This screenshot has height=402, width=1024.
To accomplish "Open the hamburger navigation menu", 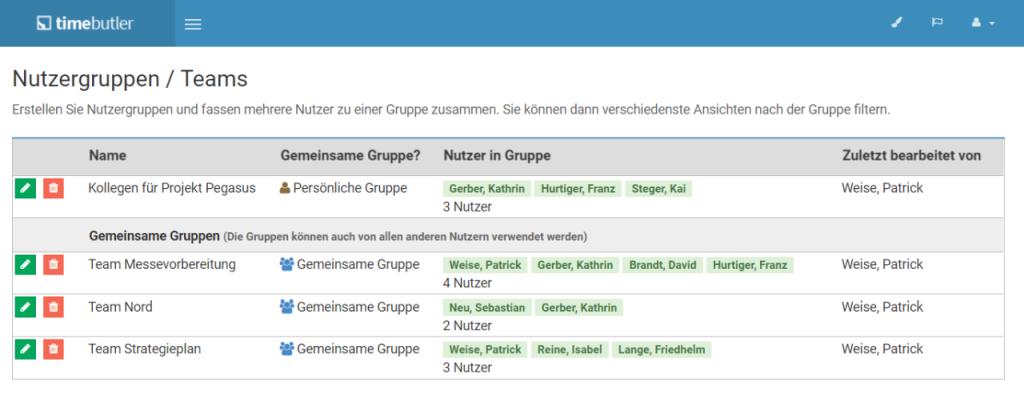I will point(193,24).
